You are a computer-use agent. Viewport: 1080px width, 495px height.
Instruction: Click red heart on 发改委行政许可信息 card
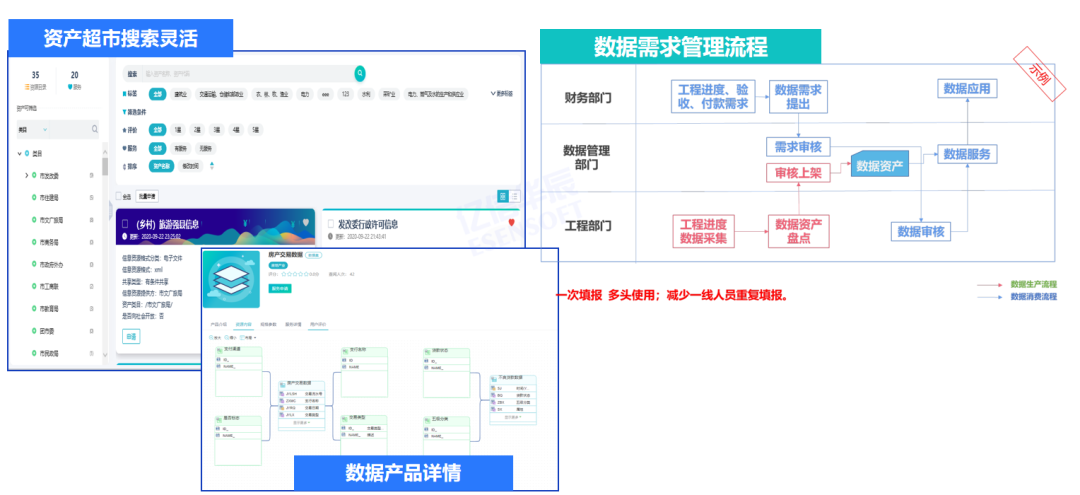(x=511, y=223)
